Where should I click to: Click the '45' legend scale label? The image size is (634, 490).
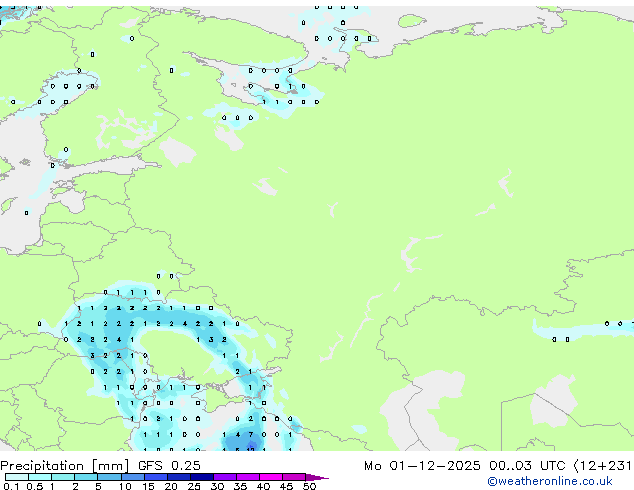tap(287, 486)
